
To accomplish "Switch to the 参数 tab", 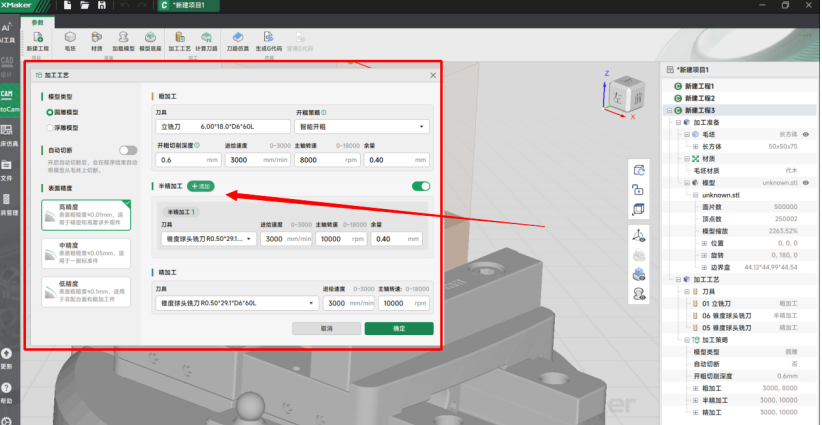I will 38,21.
